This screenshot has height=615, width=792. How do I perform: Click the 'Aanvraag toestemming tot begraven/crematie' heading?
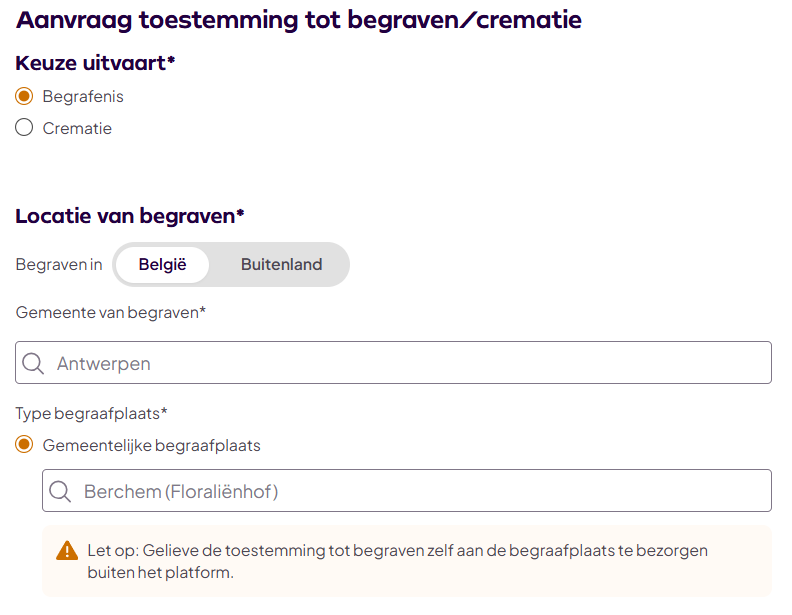pos(299,20)
